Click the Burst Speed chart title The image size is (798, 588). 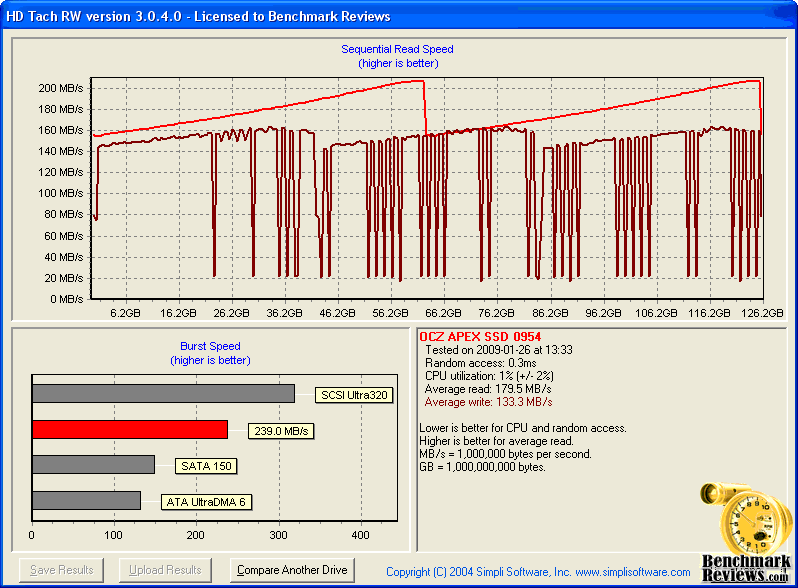[210, 346]
